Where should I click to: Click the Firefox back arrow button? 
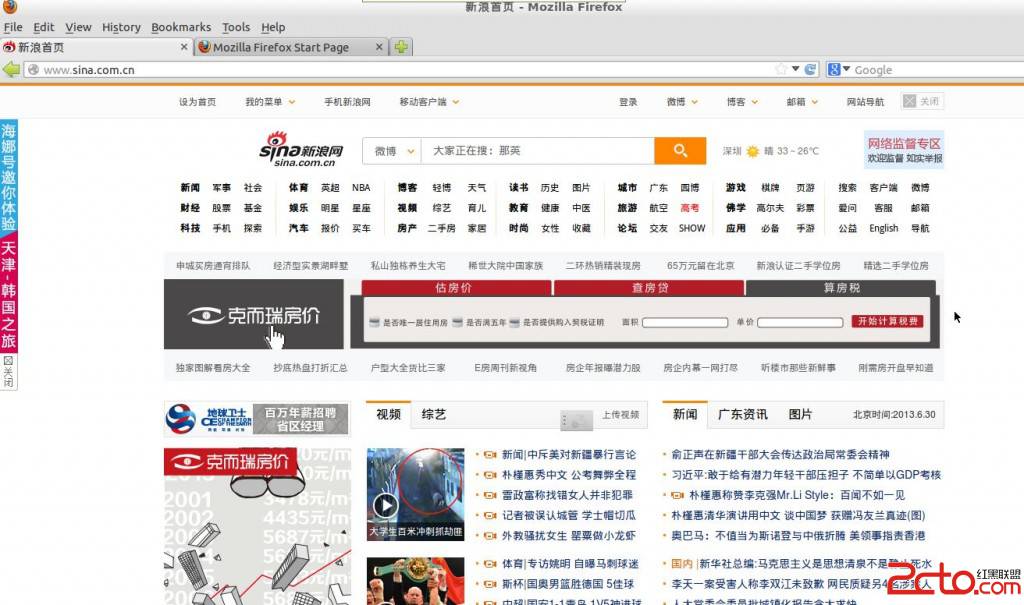11,69
